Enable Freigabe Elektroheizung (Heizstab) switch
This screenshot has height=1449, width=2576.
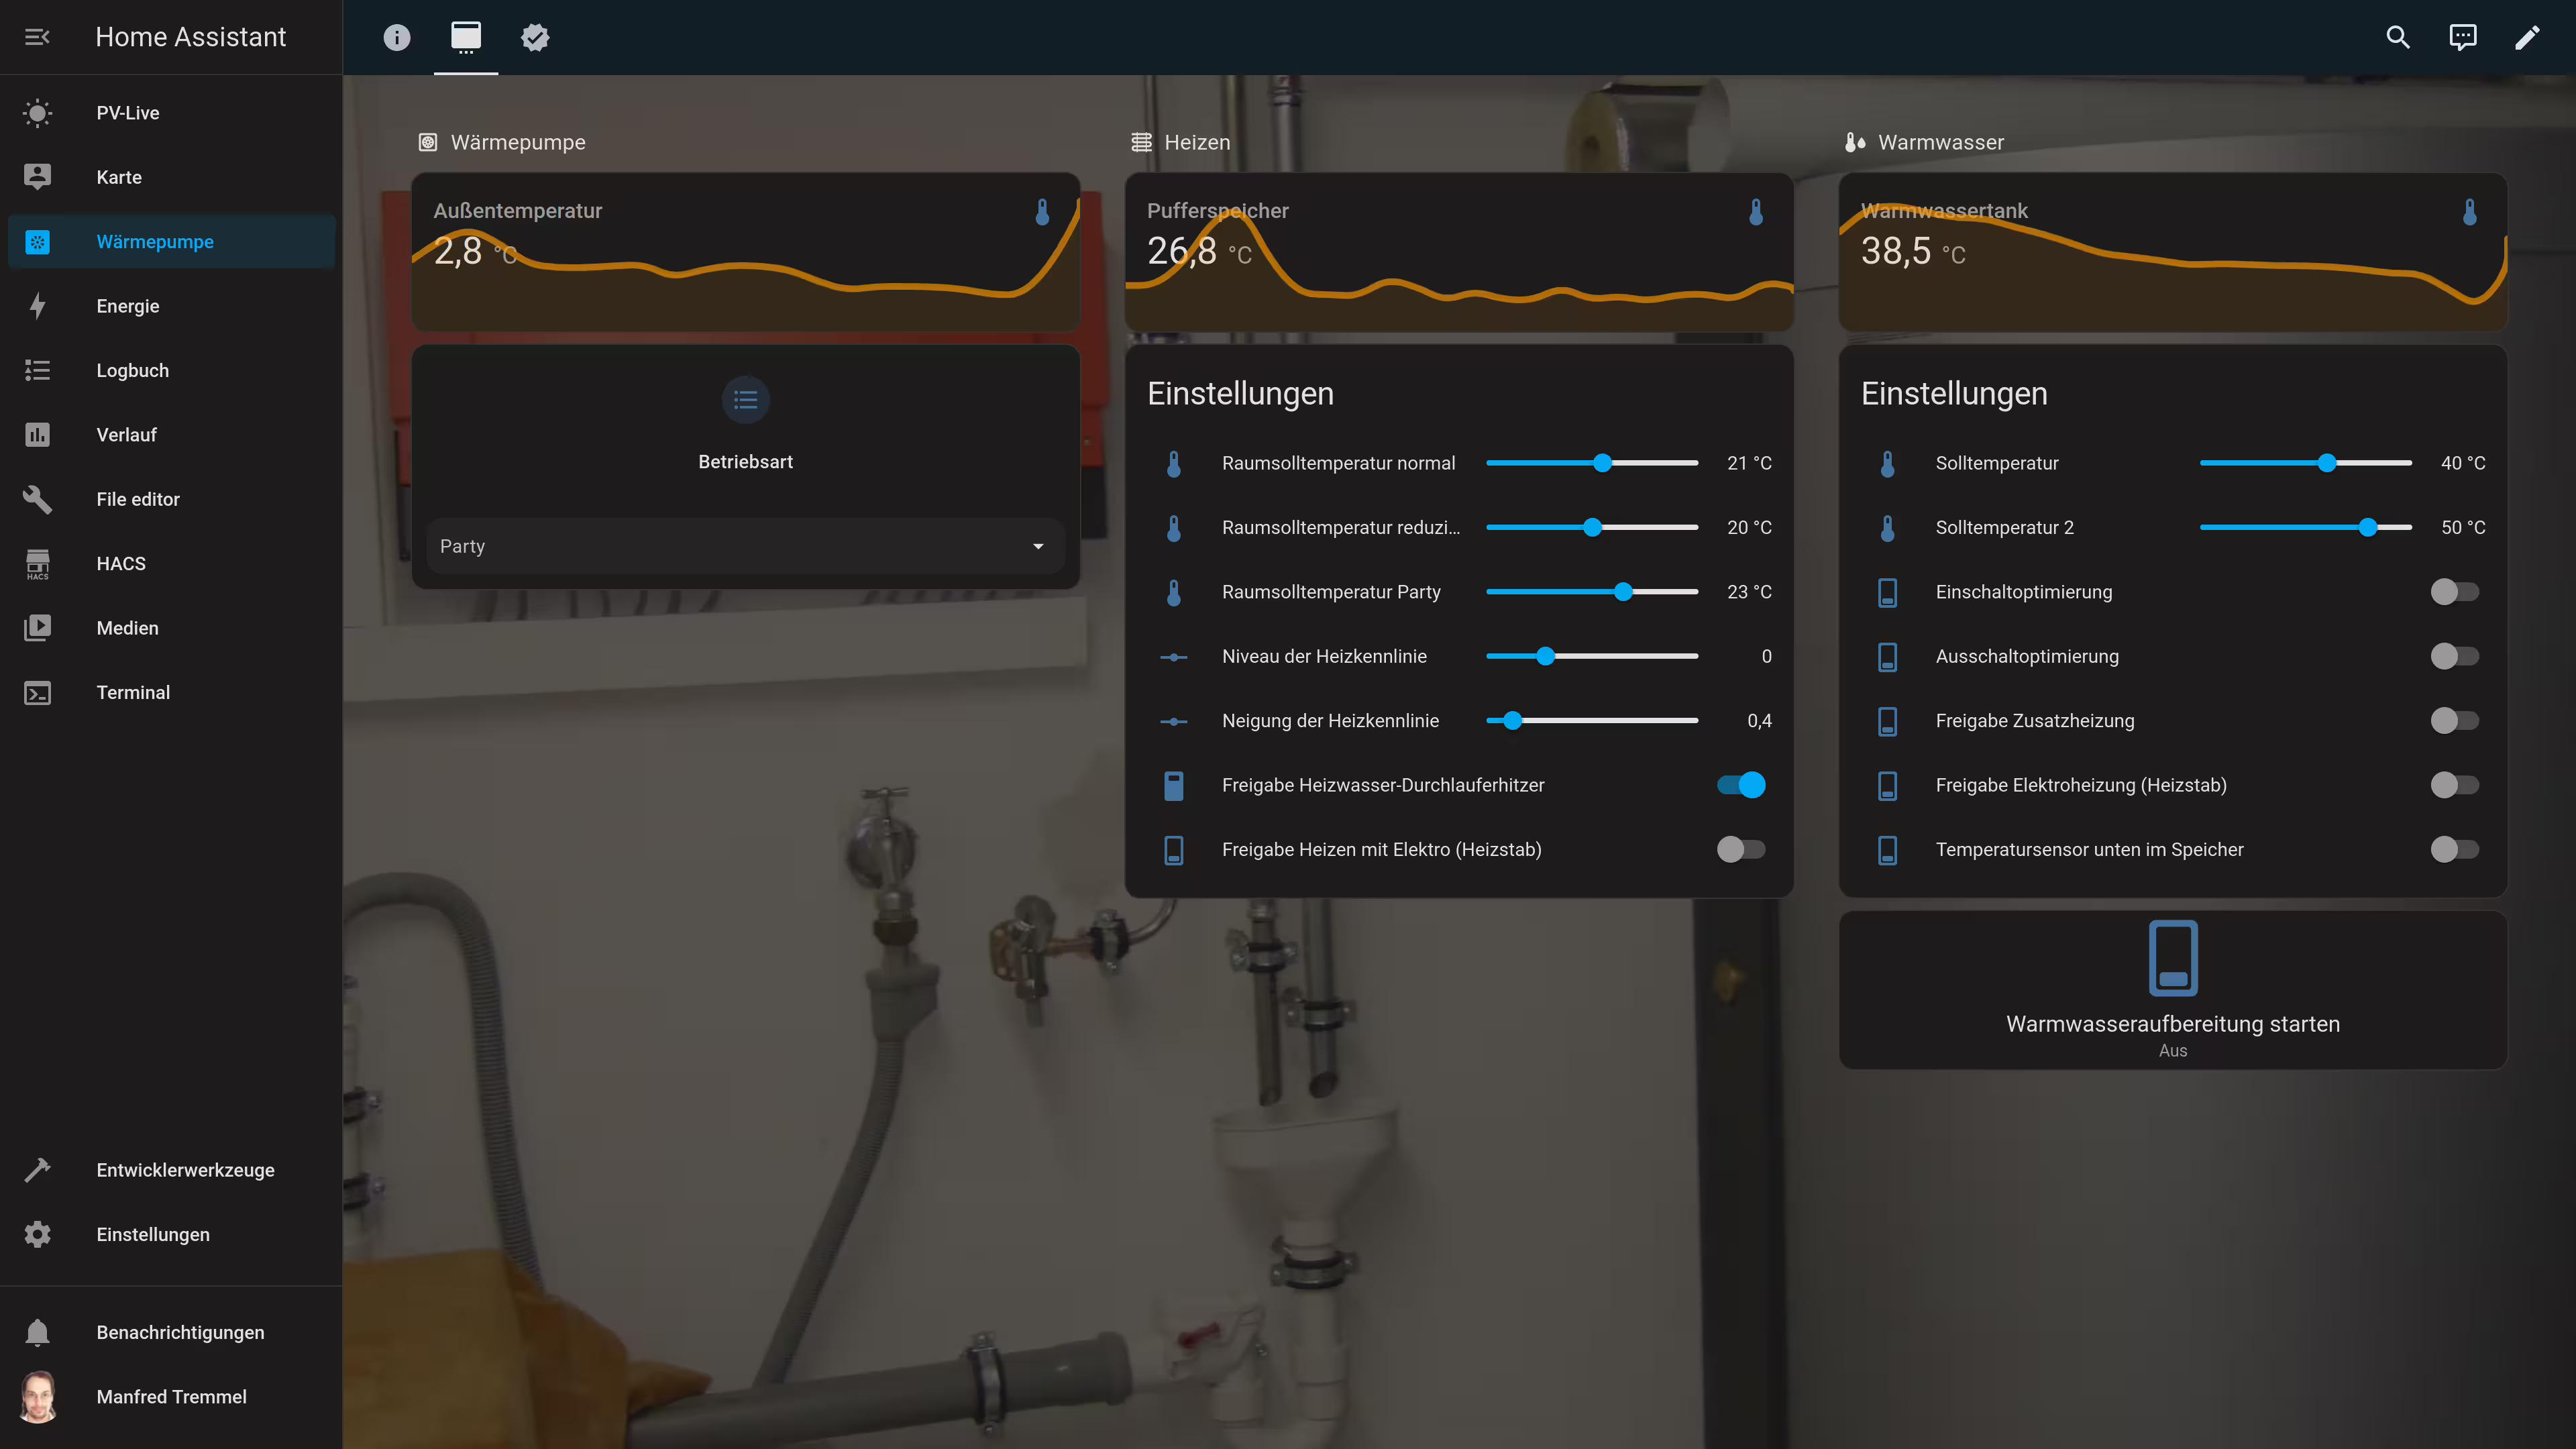2455,785
